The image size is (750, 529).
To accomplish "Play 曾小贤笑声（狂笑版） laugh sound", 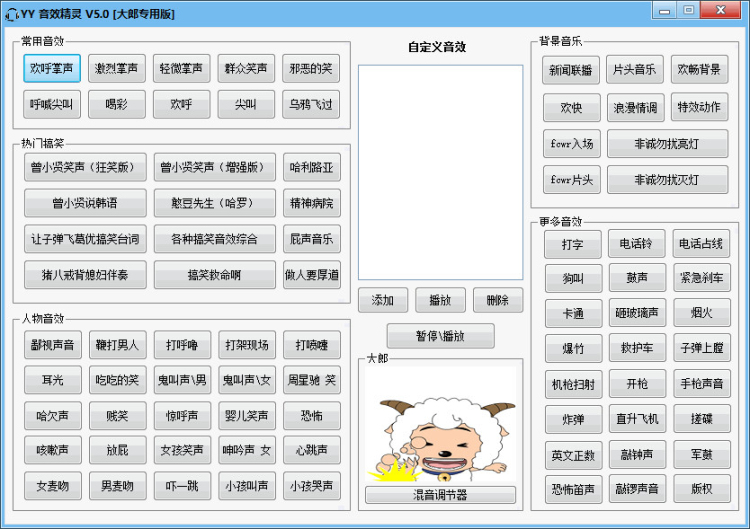I will pos(85,168).
